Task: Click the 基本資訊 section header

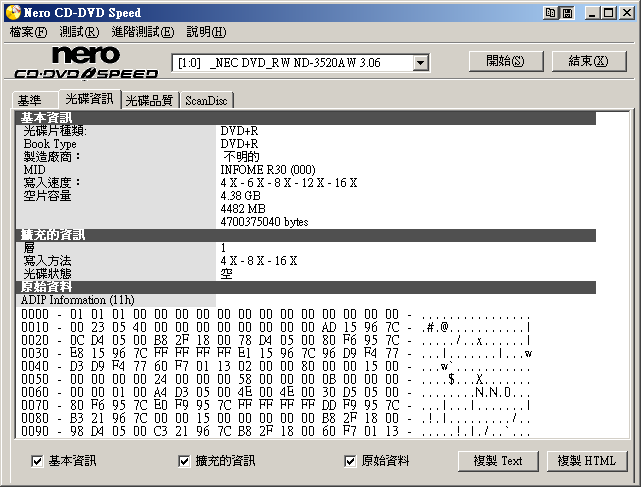Action: (306, 118)
